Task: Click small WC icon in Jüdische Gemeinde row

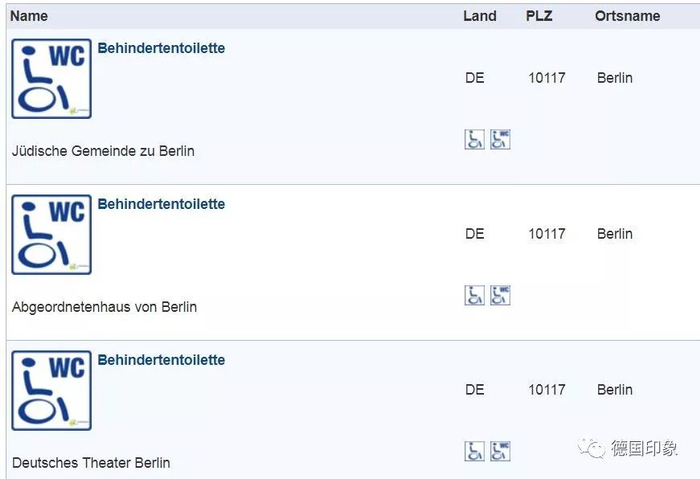Action: (x=500, y=139)
